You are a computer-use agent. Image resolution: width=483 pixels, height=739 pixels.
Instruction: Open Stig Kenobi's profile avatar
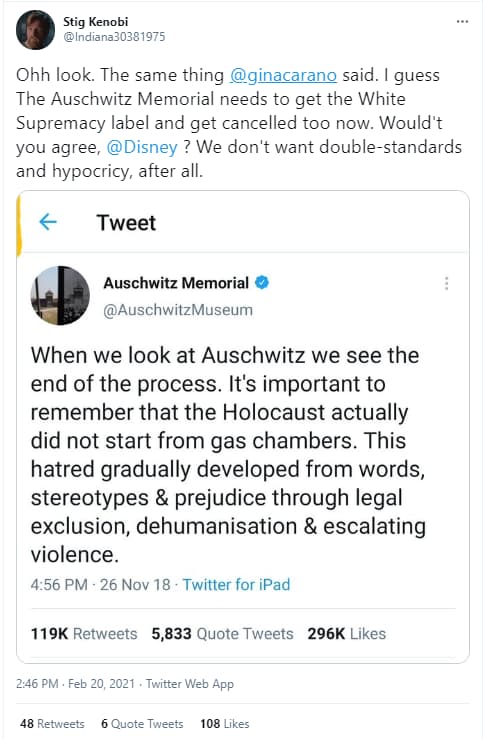tap(35, 30)
